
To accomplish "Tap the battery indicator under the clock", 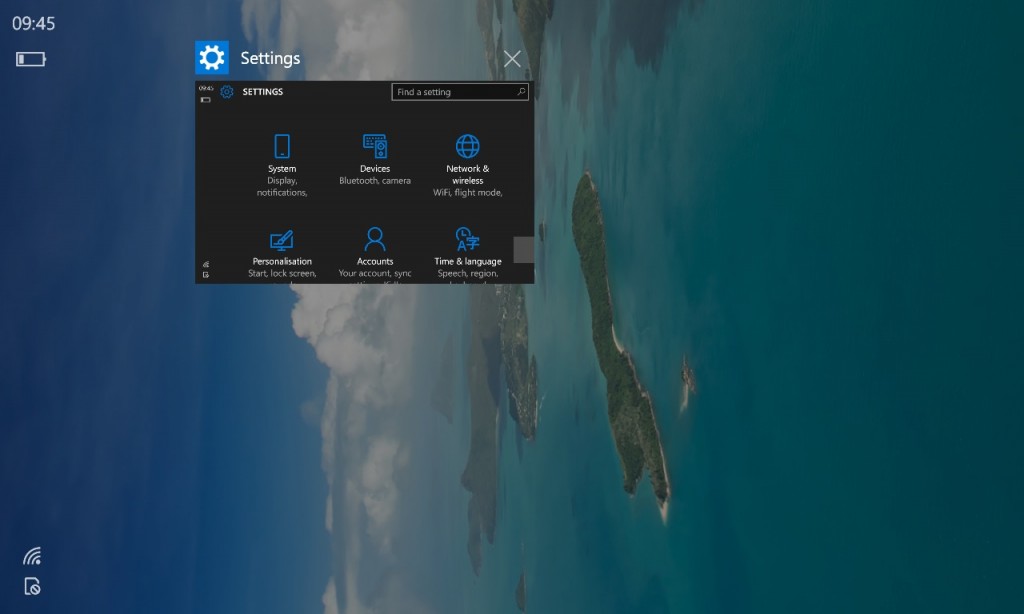I will click(31, 59).
